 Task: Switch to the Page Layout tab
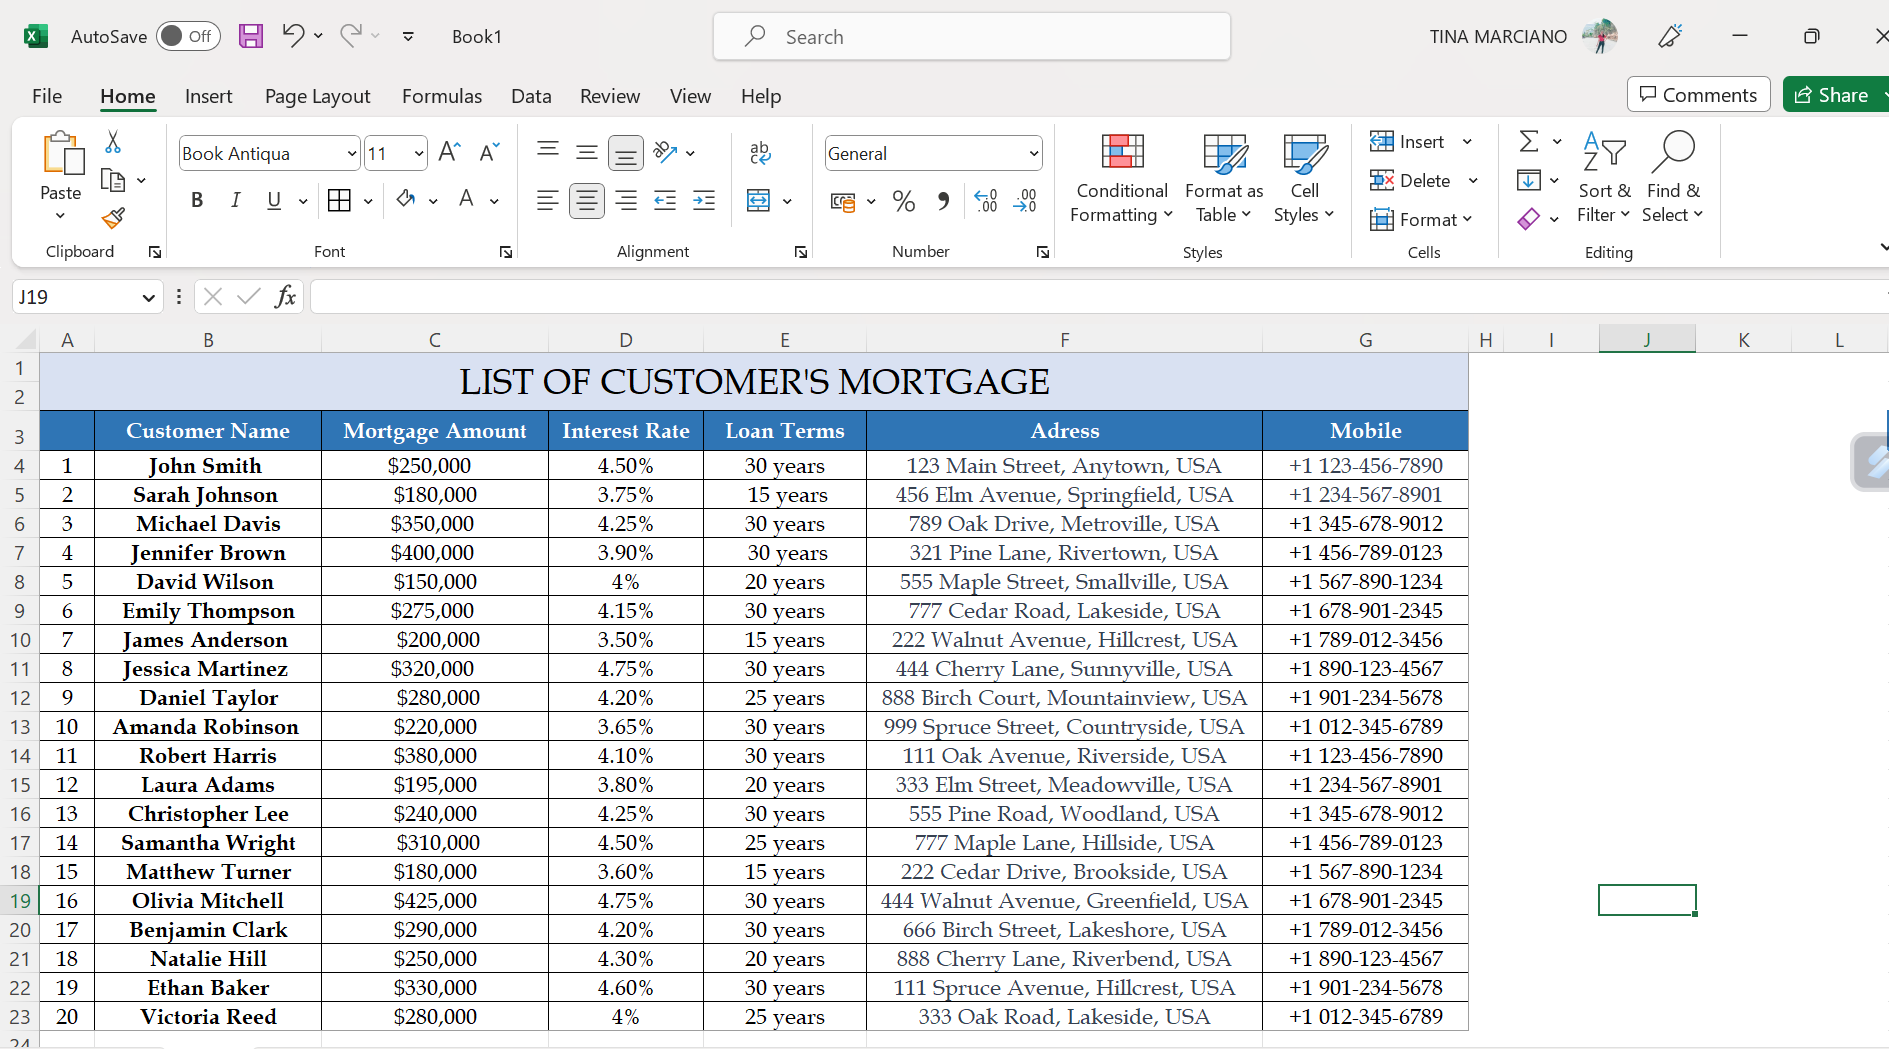tap(317, 96)
